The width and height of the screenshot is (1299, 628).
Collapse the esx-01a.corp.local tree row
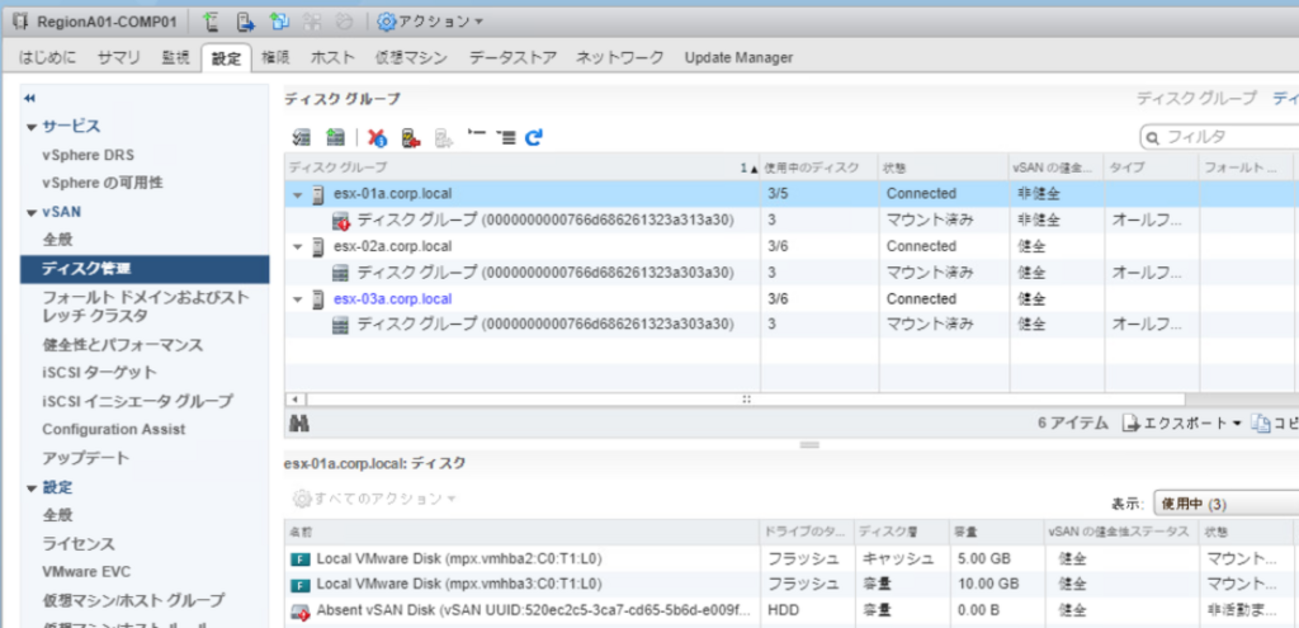[298, 194]
